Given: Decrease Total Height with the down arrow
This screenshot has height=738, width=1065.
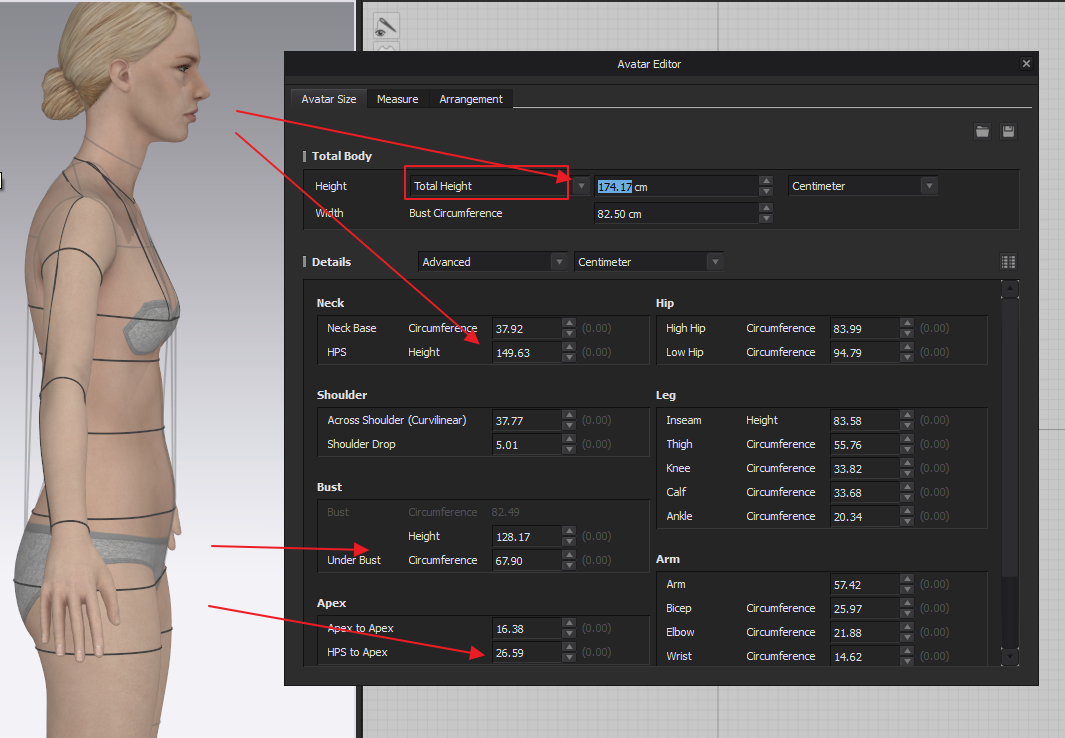Looking at the screenshot, I should (766, 191).
